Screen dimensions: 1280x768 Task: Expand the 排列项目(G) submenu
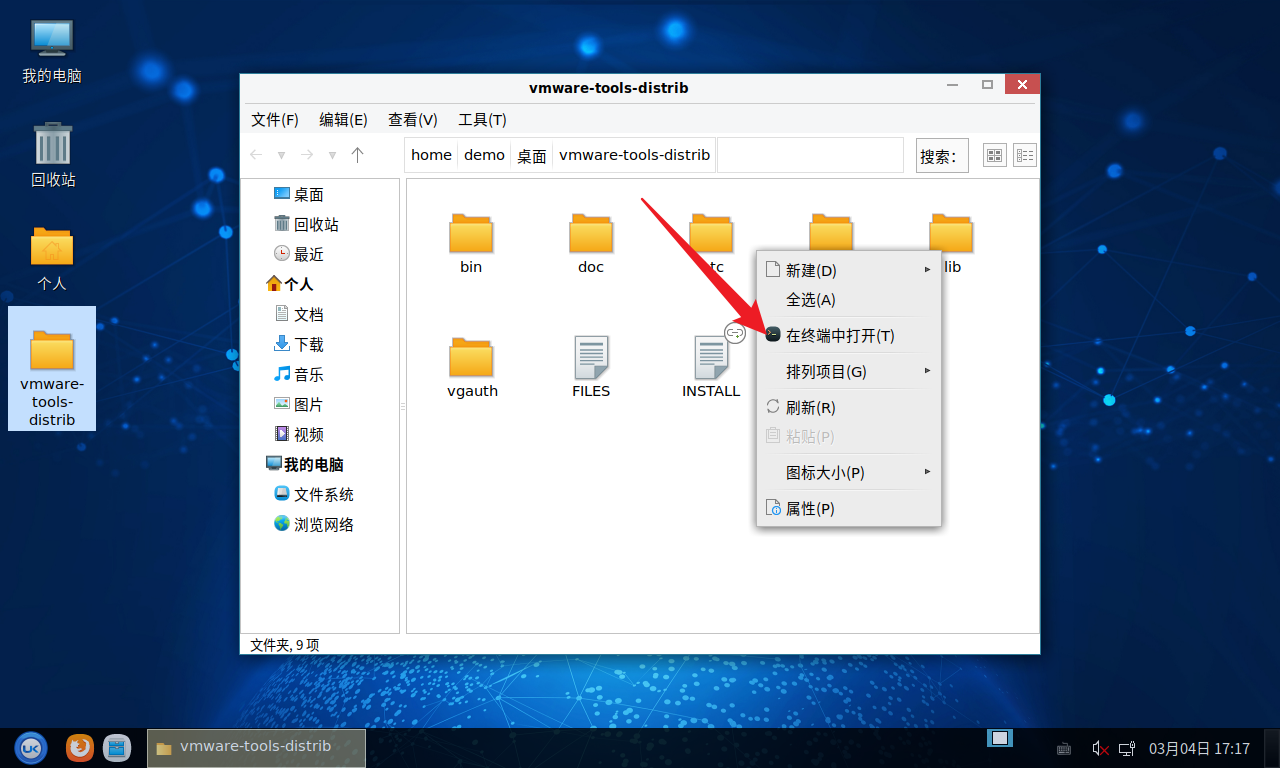point(848,372)
